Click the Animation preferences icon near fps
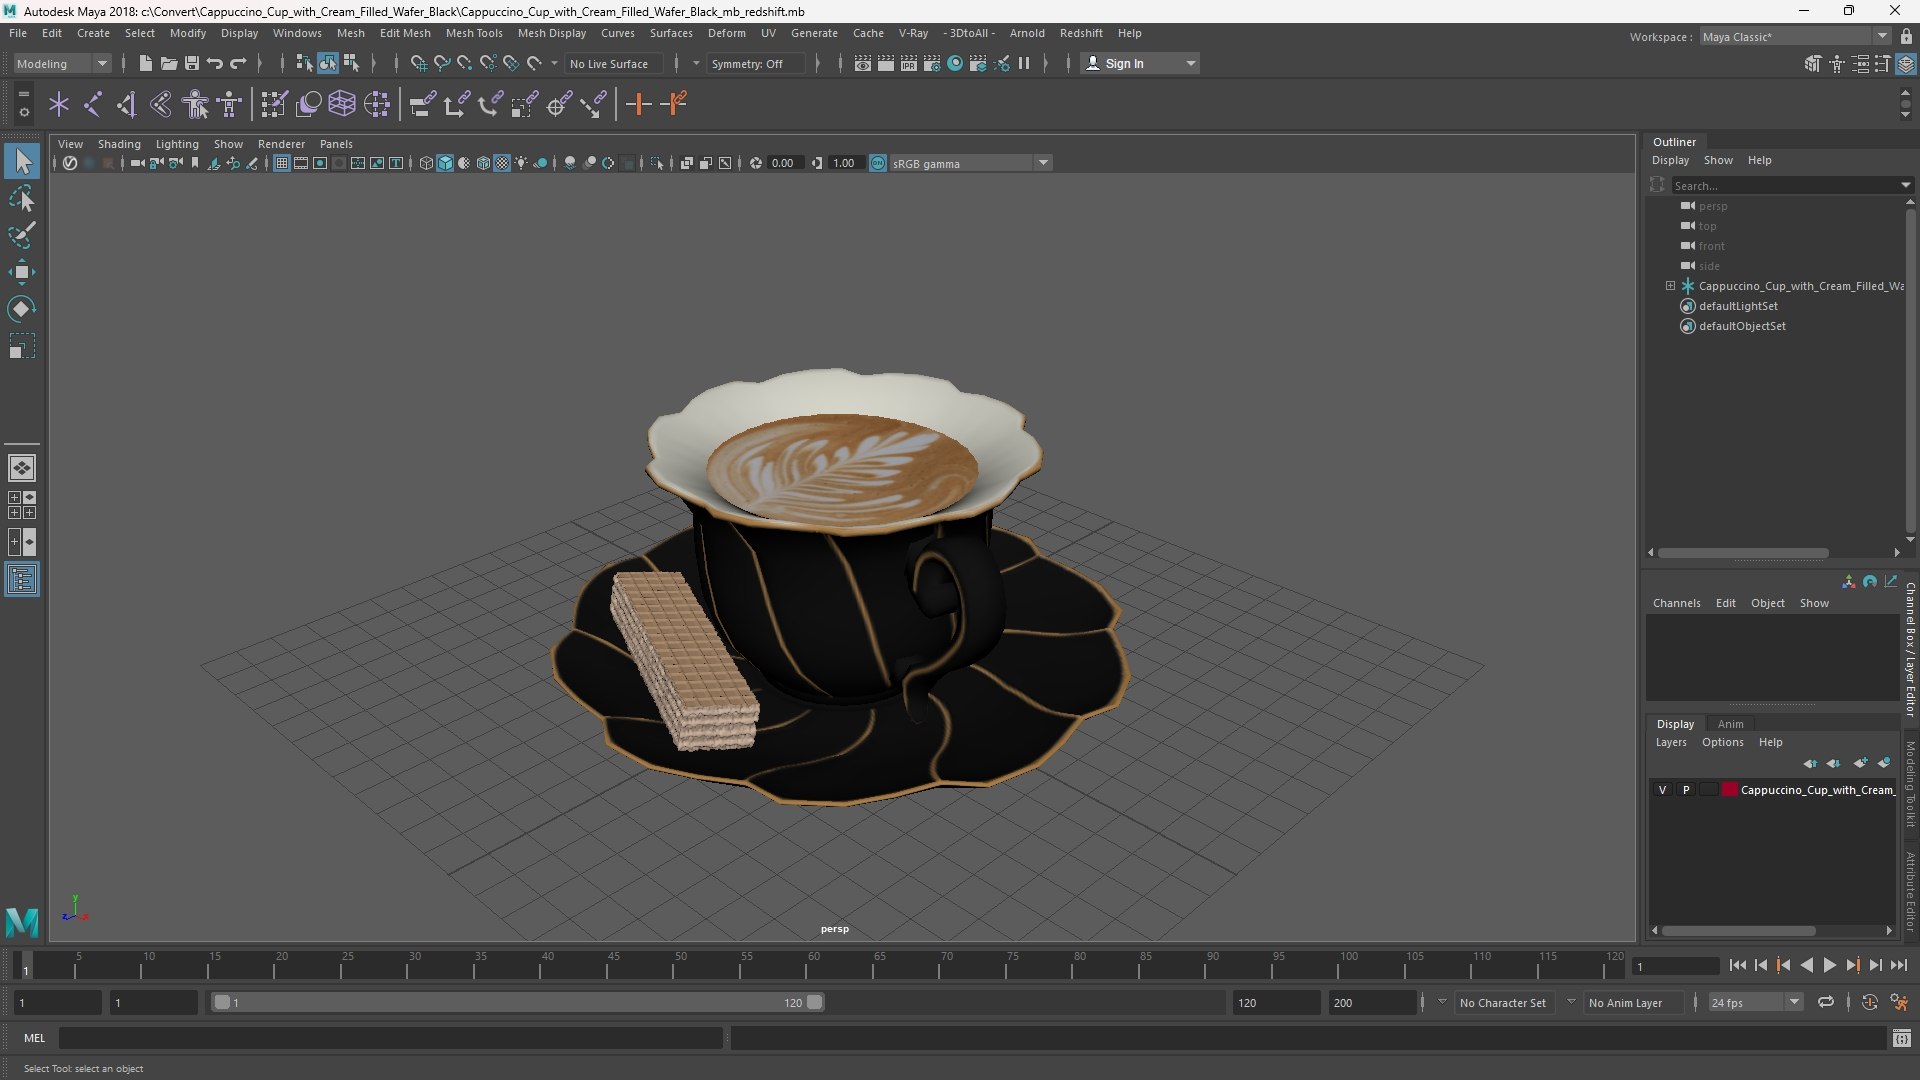This screenshot has height=1080, width=1920. pos(1899,1002)
